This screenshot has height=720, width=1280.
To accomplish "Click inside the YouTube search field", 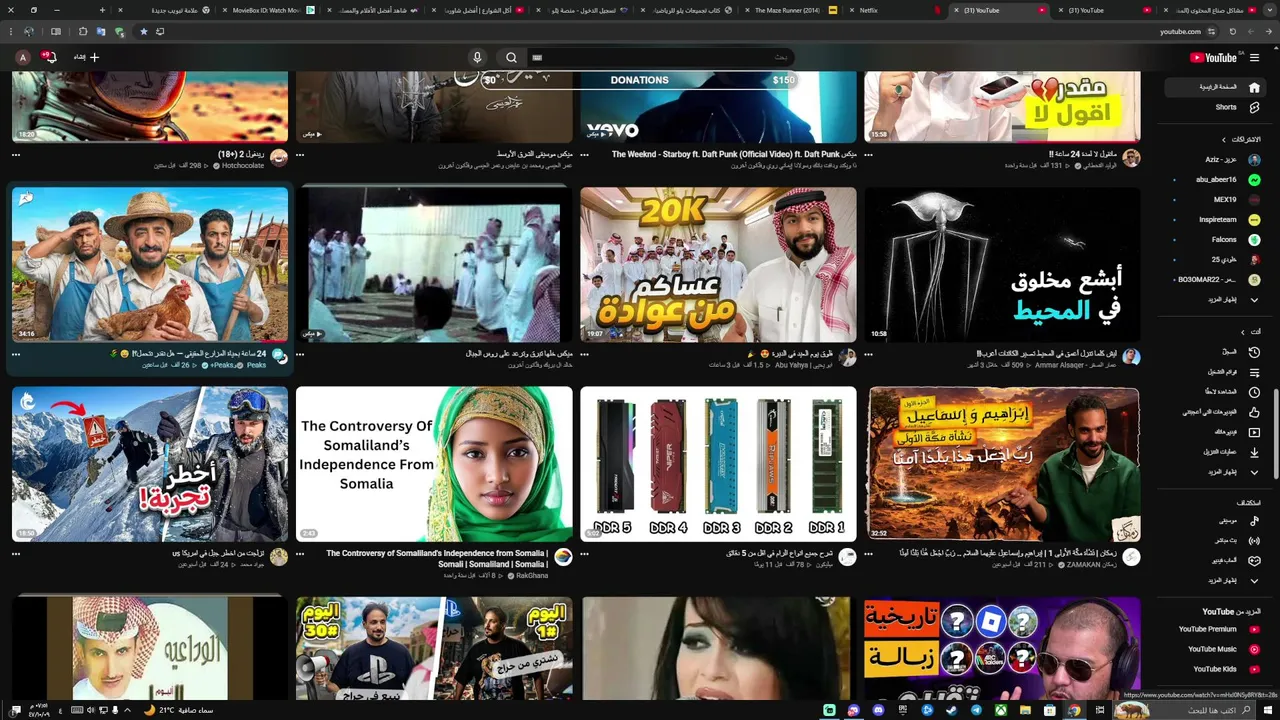I will click(660, 58).
